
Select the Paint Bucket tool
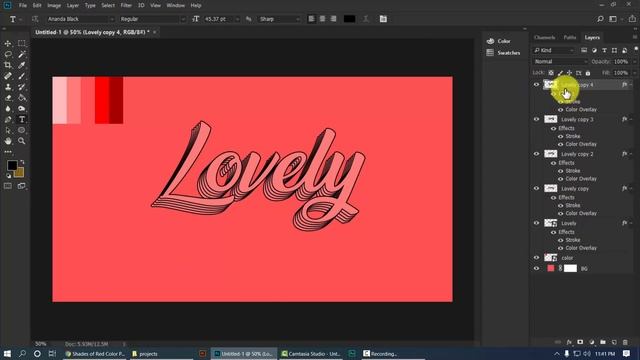pyautogui.click(x=22, y=98)
